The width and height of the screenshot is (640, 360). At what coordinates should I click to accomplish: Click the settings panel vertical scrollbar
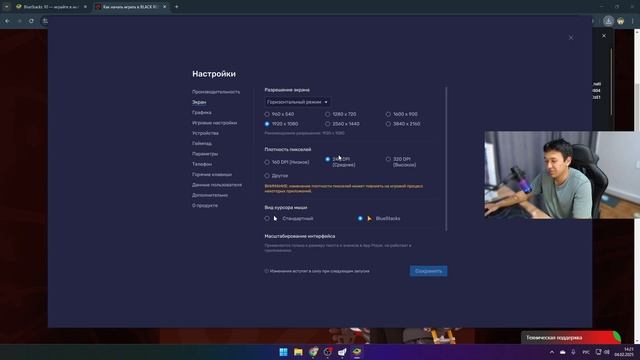point(446,158)
